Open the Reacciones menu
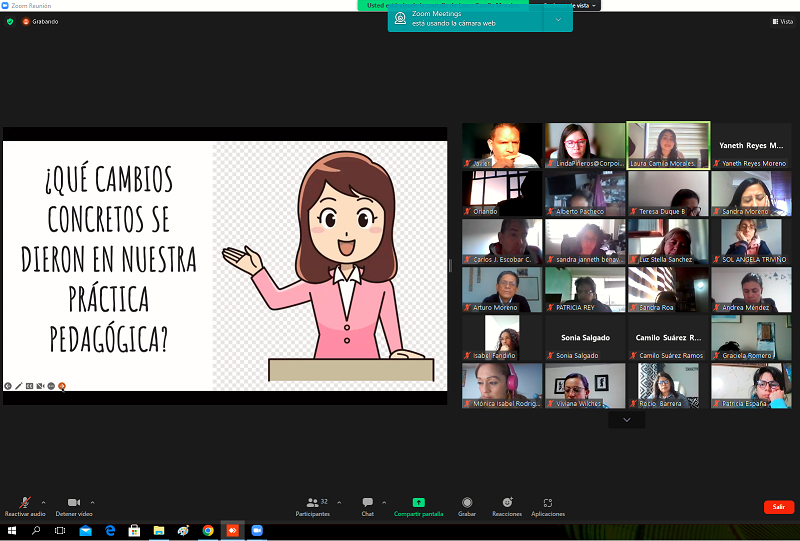This screenshot has height=541, width=800. (507, 502)
